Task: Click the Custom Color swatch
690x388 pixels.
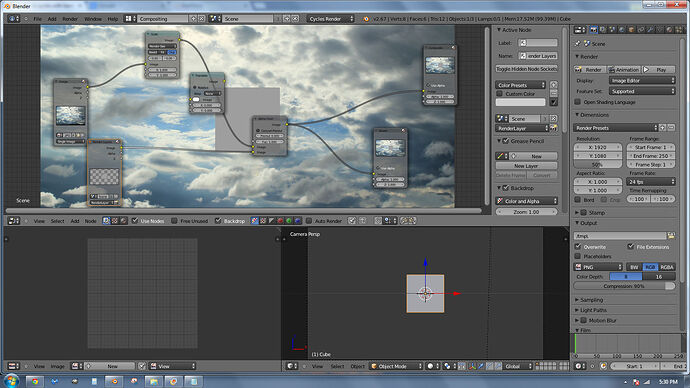Action: point(521,102)
